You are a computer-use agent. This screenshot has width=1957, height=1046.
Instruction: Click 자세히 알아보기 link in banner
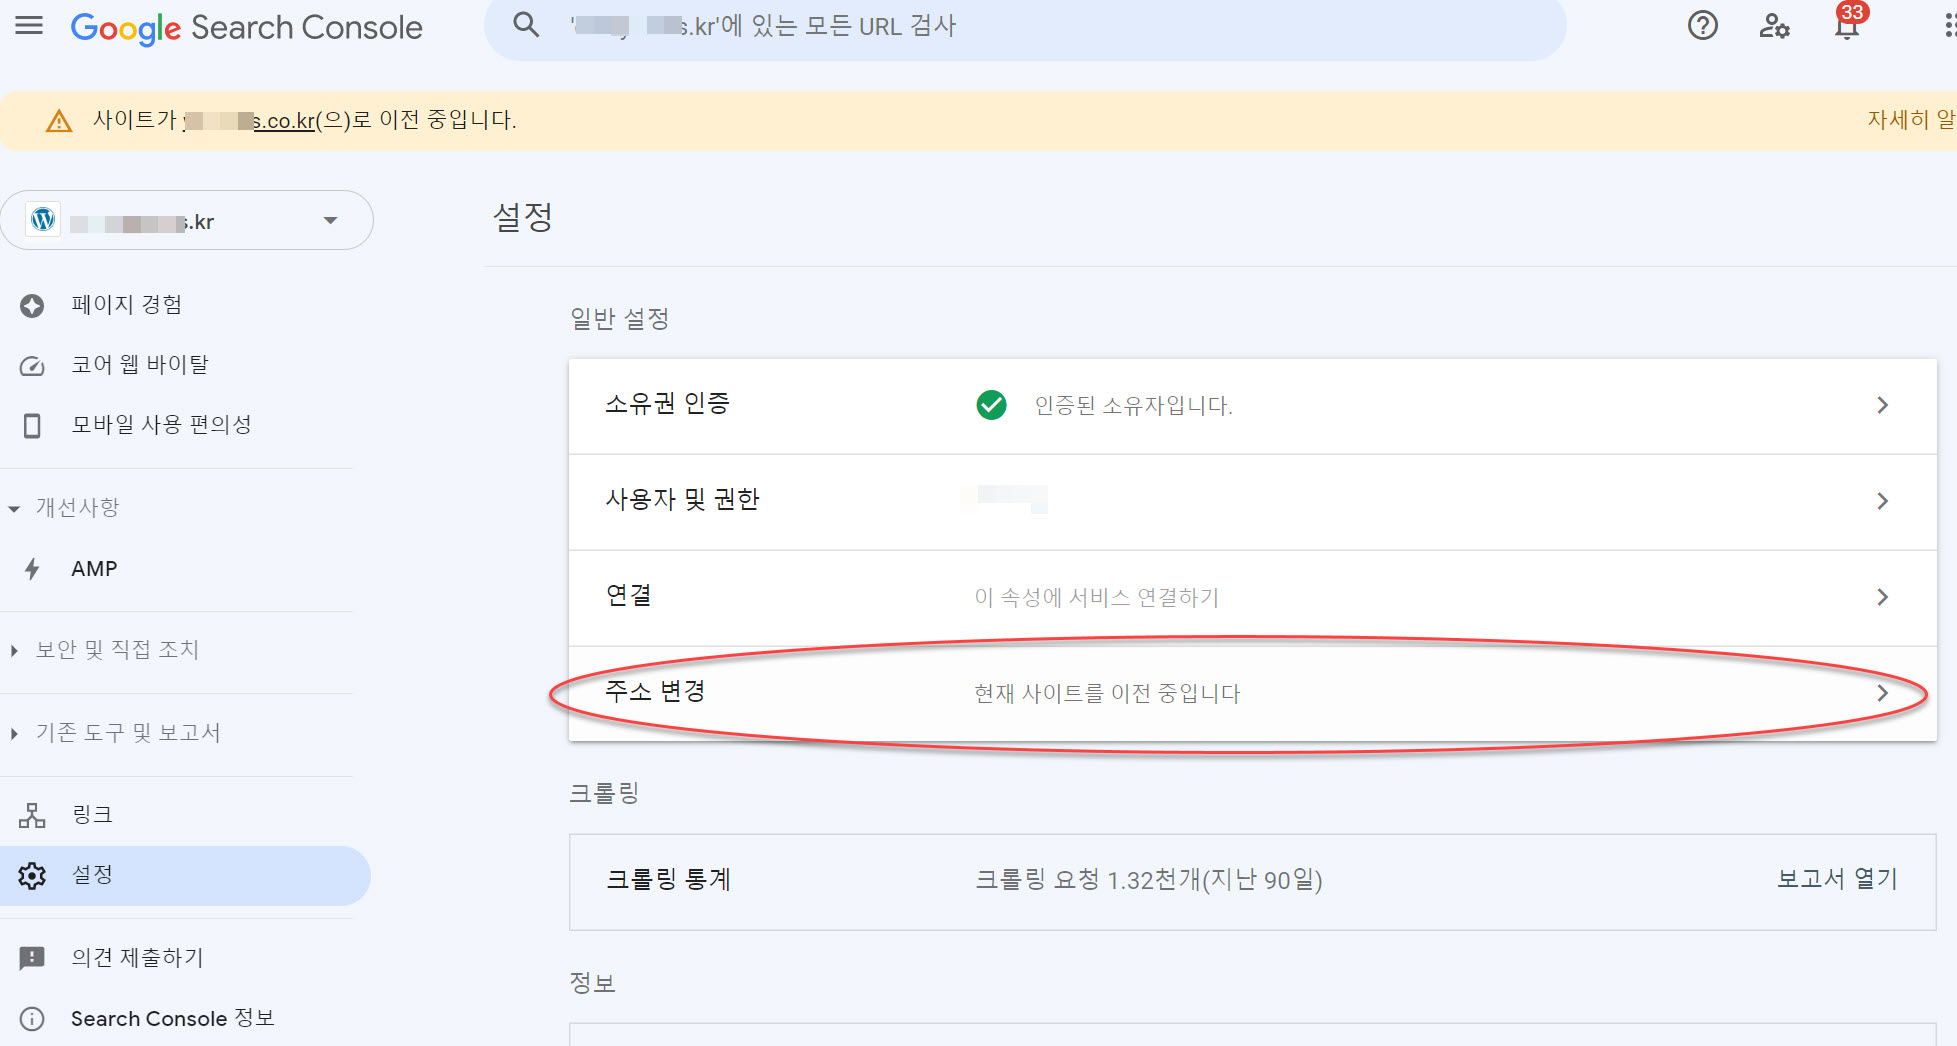(x=1911, y=120)
